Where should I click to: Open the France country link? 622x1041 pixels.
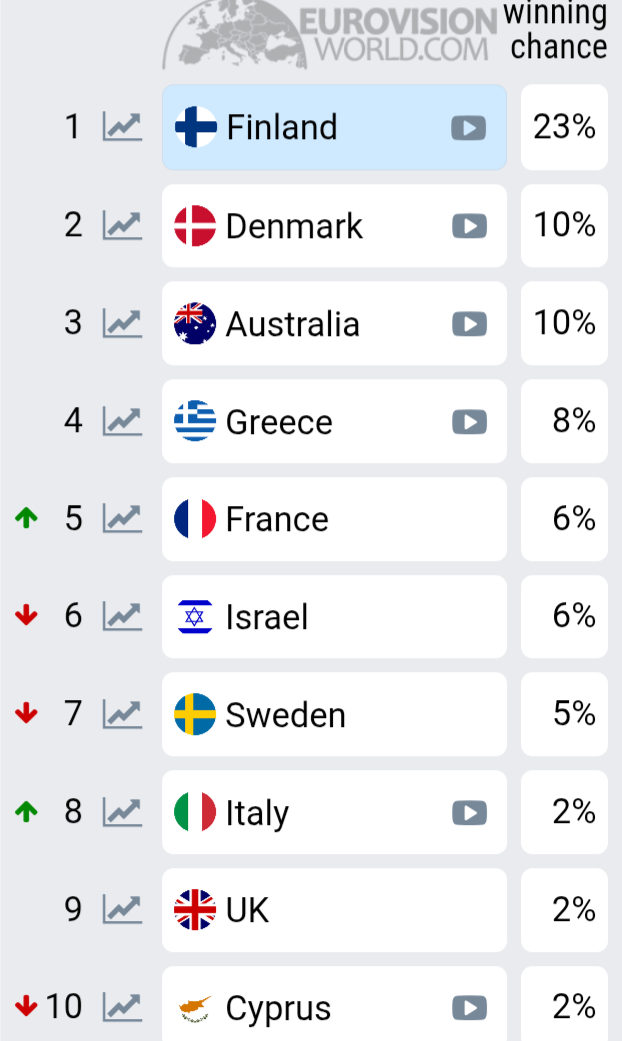pos(277,519)
